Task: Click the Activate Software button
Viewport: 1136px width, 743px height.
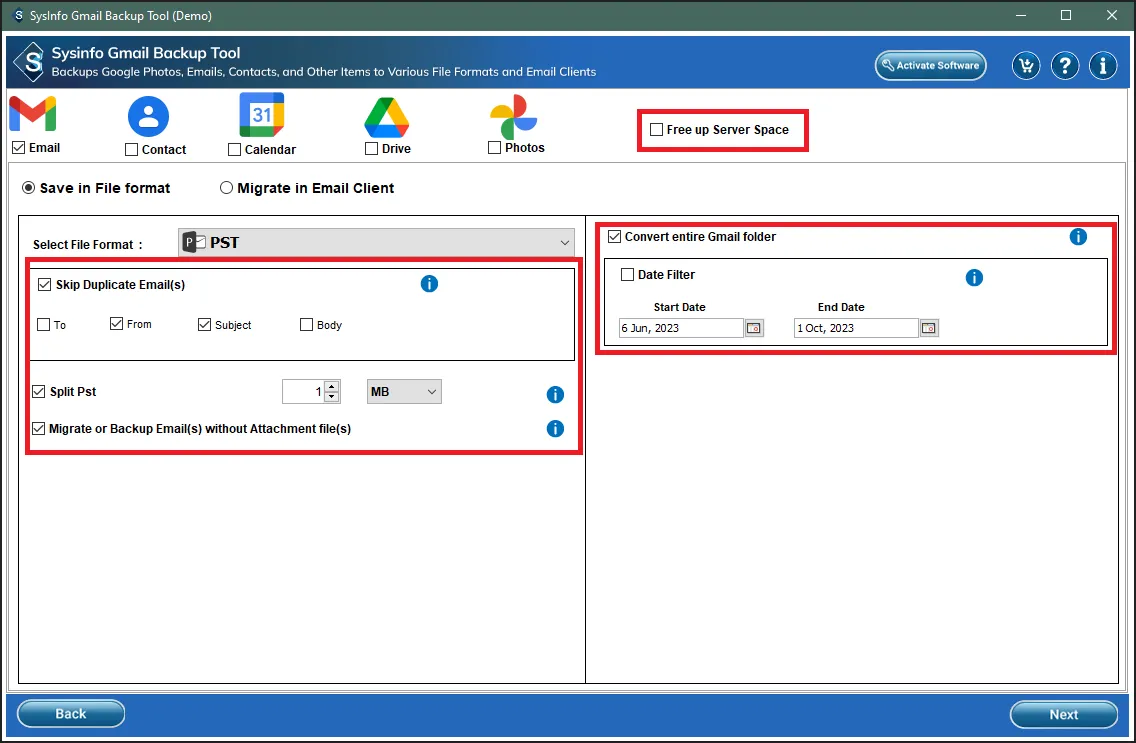Action: tap(930, 65)
